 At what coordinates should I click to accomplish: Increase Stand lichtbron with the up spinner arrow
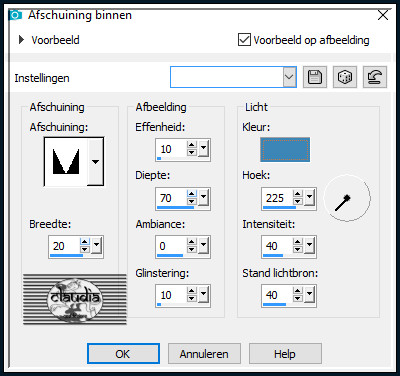click(298, 291)
